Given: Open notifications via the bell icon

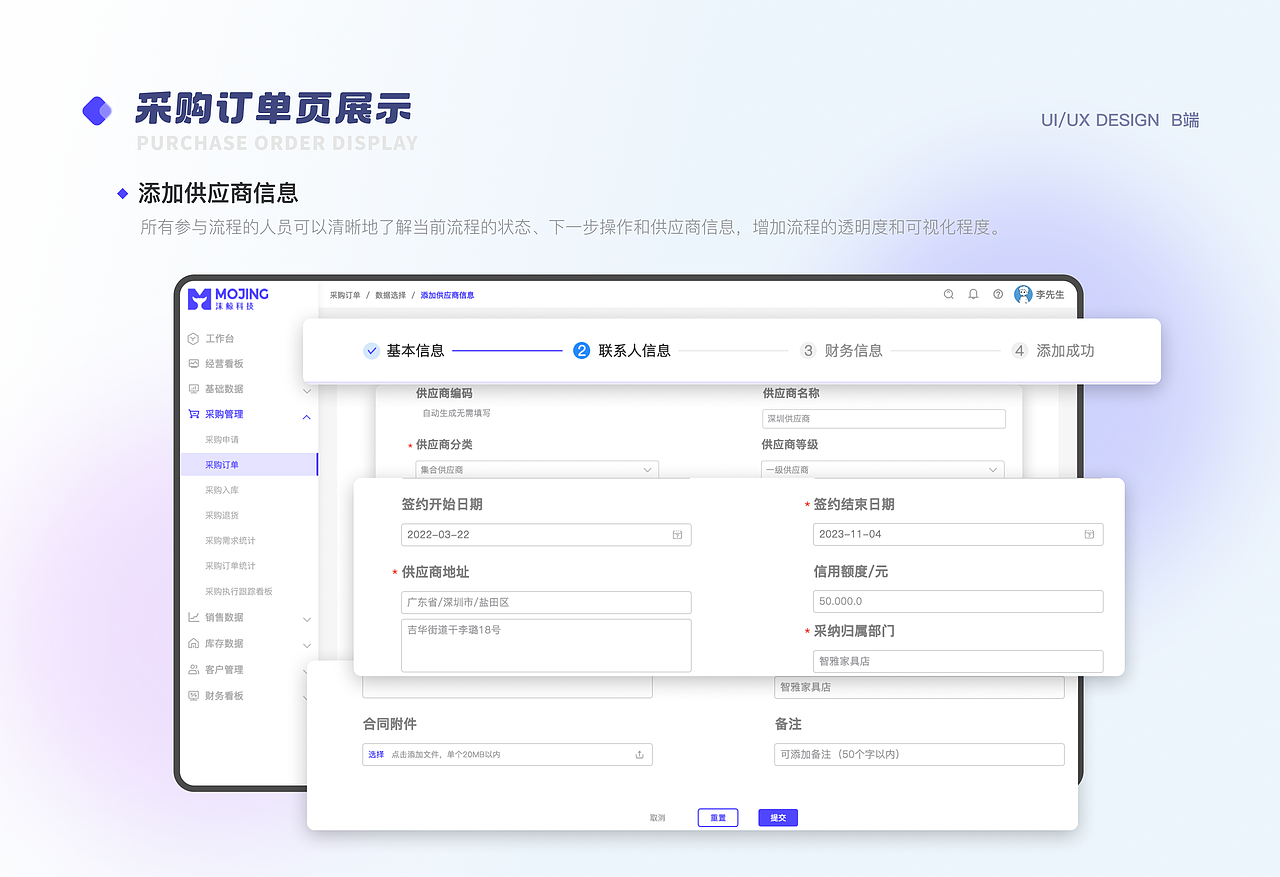Looking at the screenshot, I should click(973, 295).
